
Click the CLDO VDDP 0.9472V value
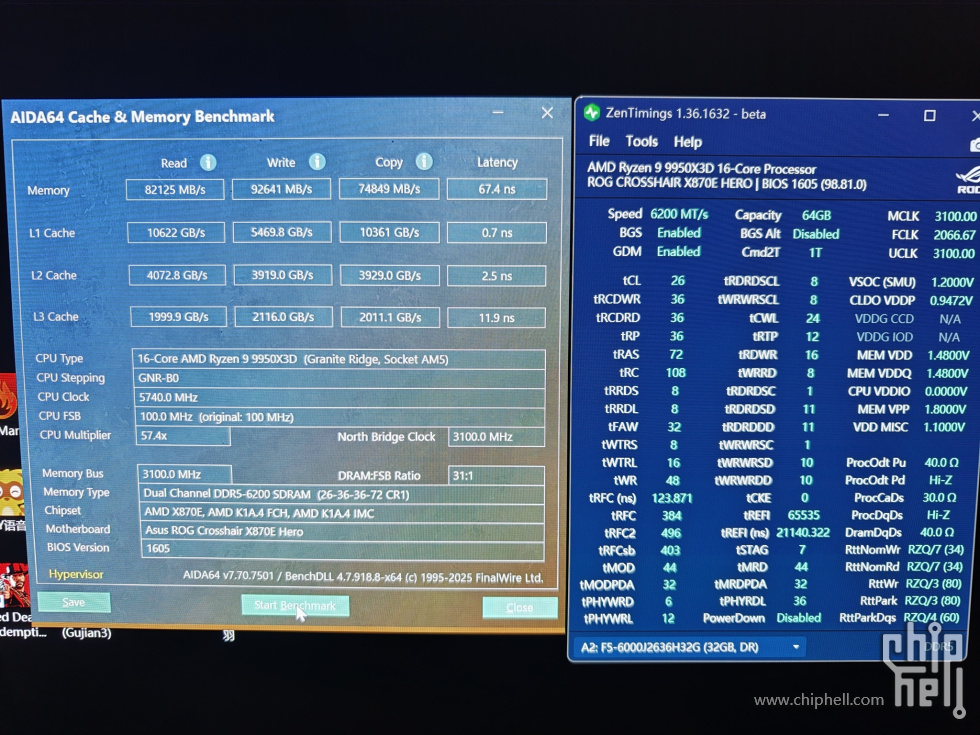(x=951, y=301)
